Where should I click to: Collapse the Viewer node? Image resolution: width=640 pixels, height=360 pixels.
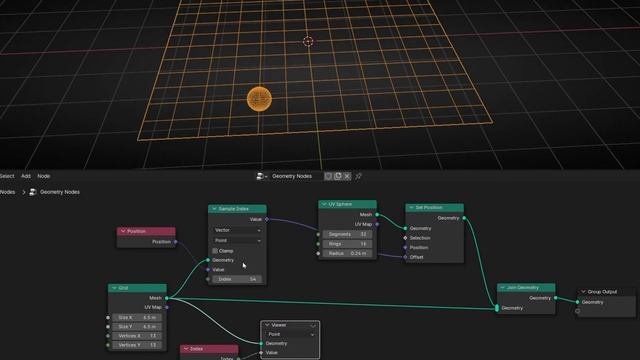267,325
